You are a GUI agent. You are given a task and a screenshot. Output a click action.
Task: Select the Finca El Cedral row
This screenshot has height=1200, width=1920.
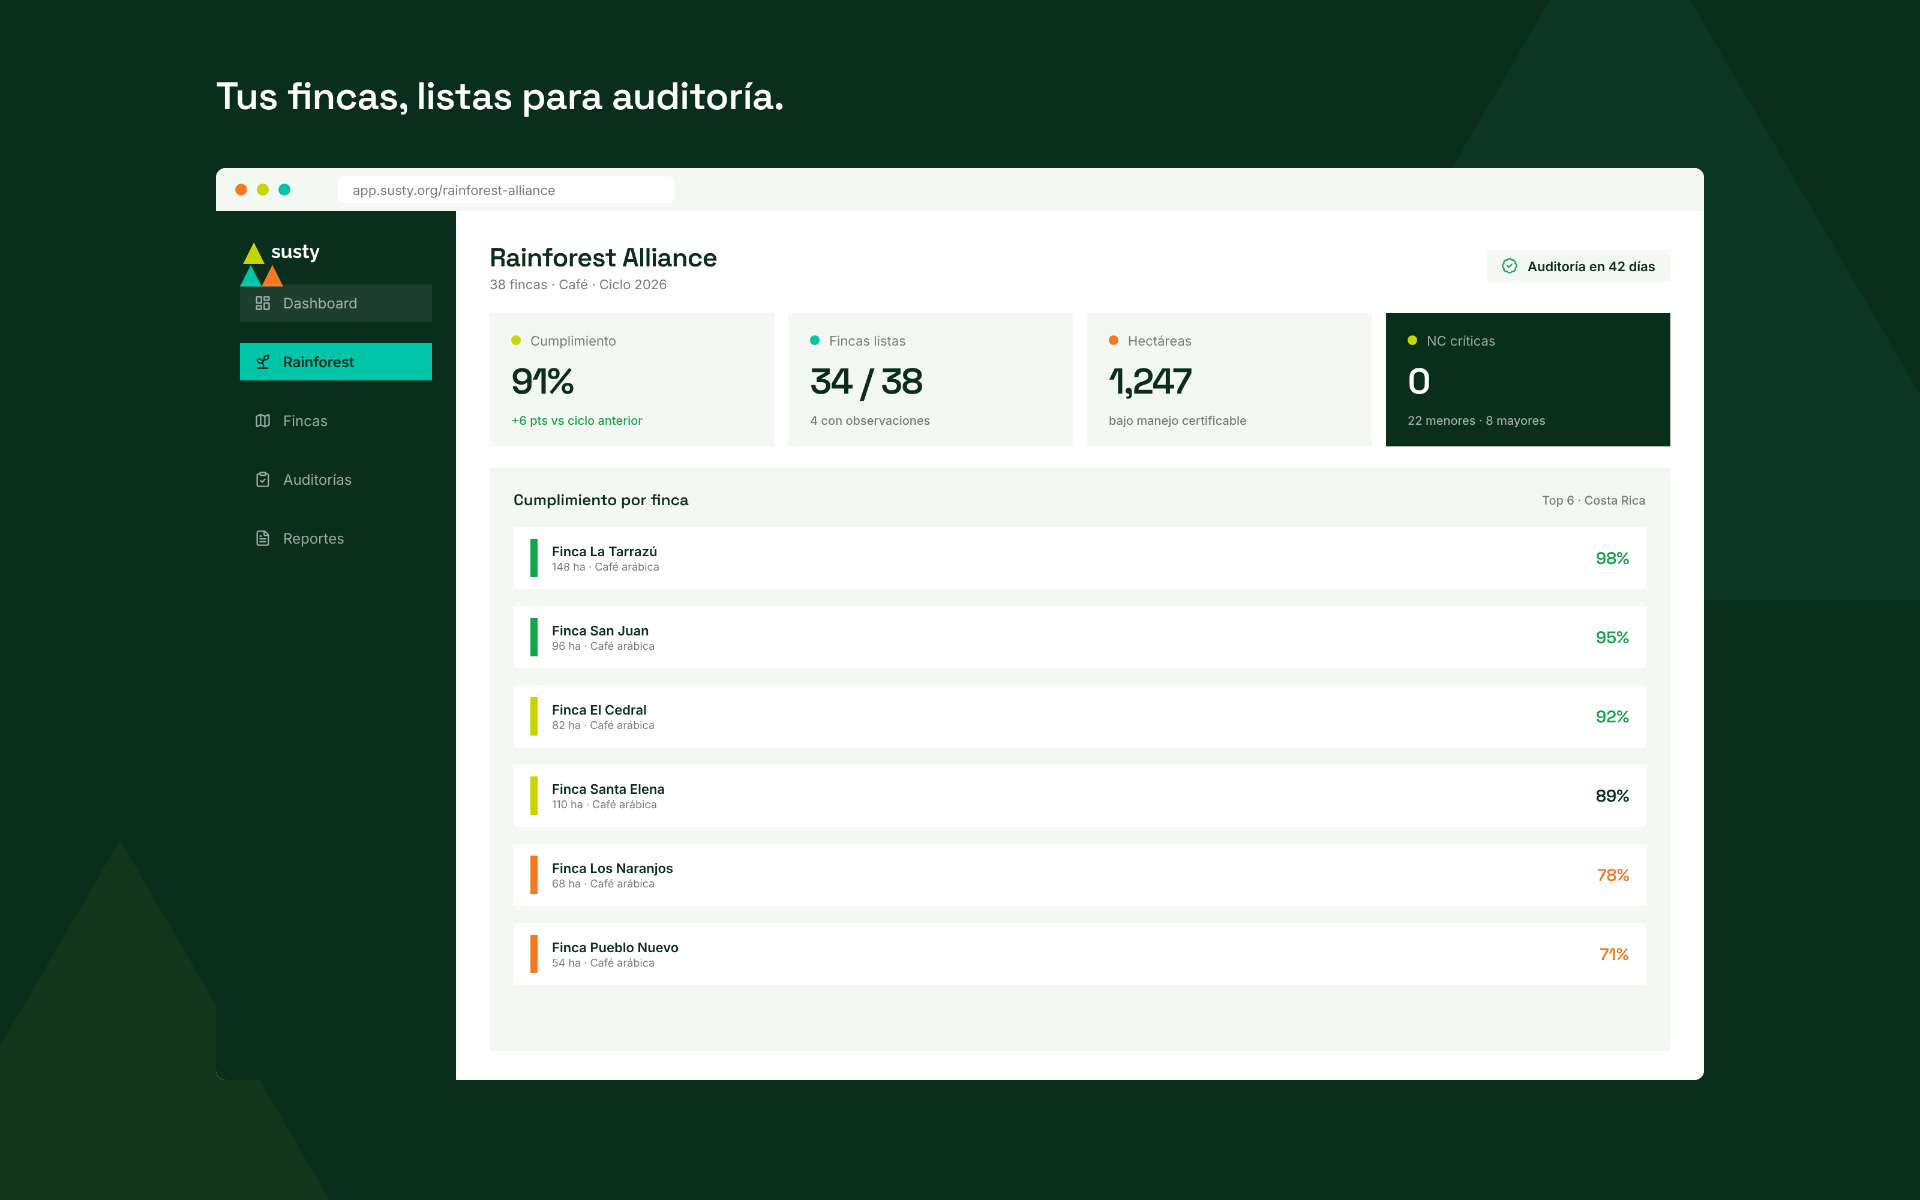tap(1080, 716)
